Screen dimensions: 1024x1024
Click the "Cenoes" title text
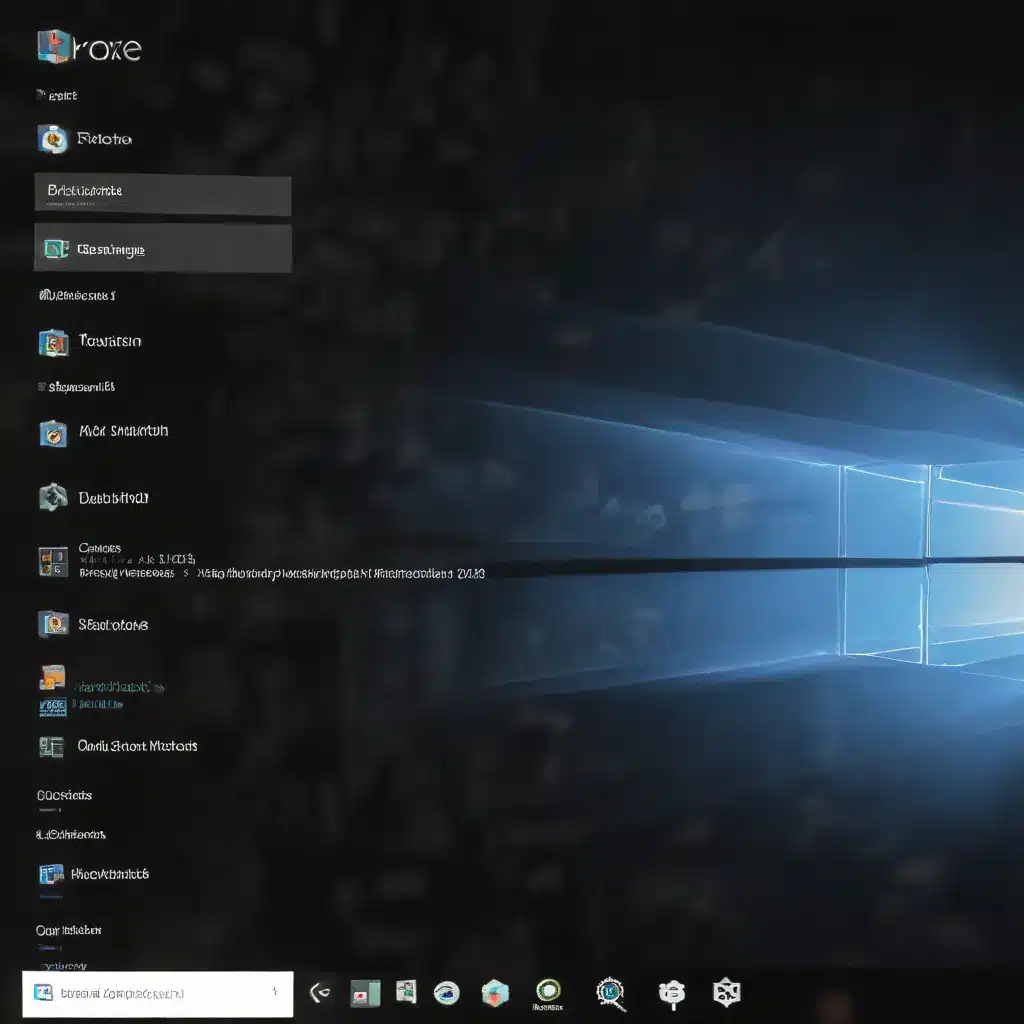(x=100, y=548)
